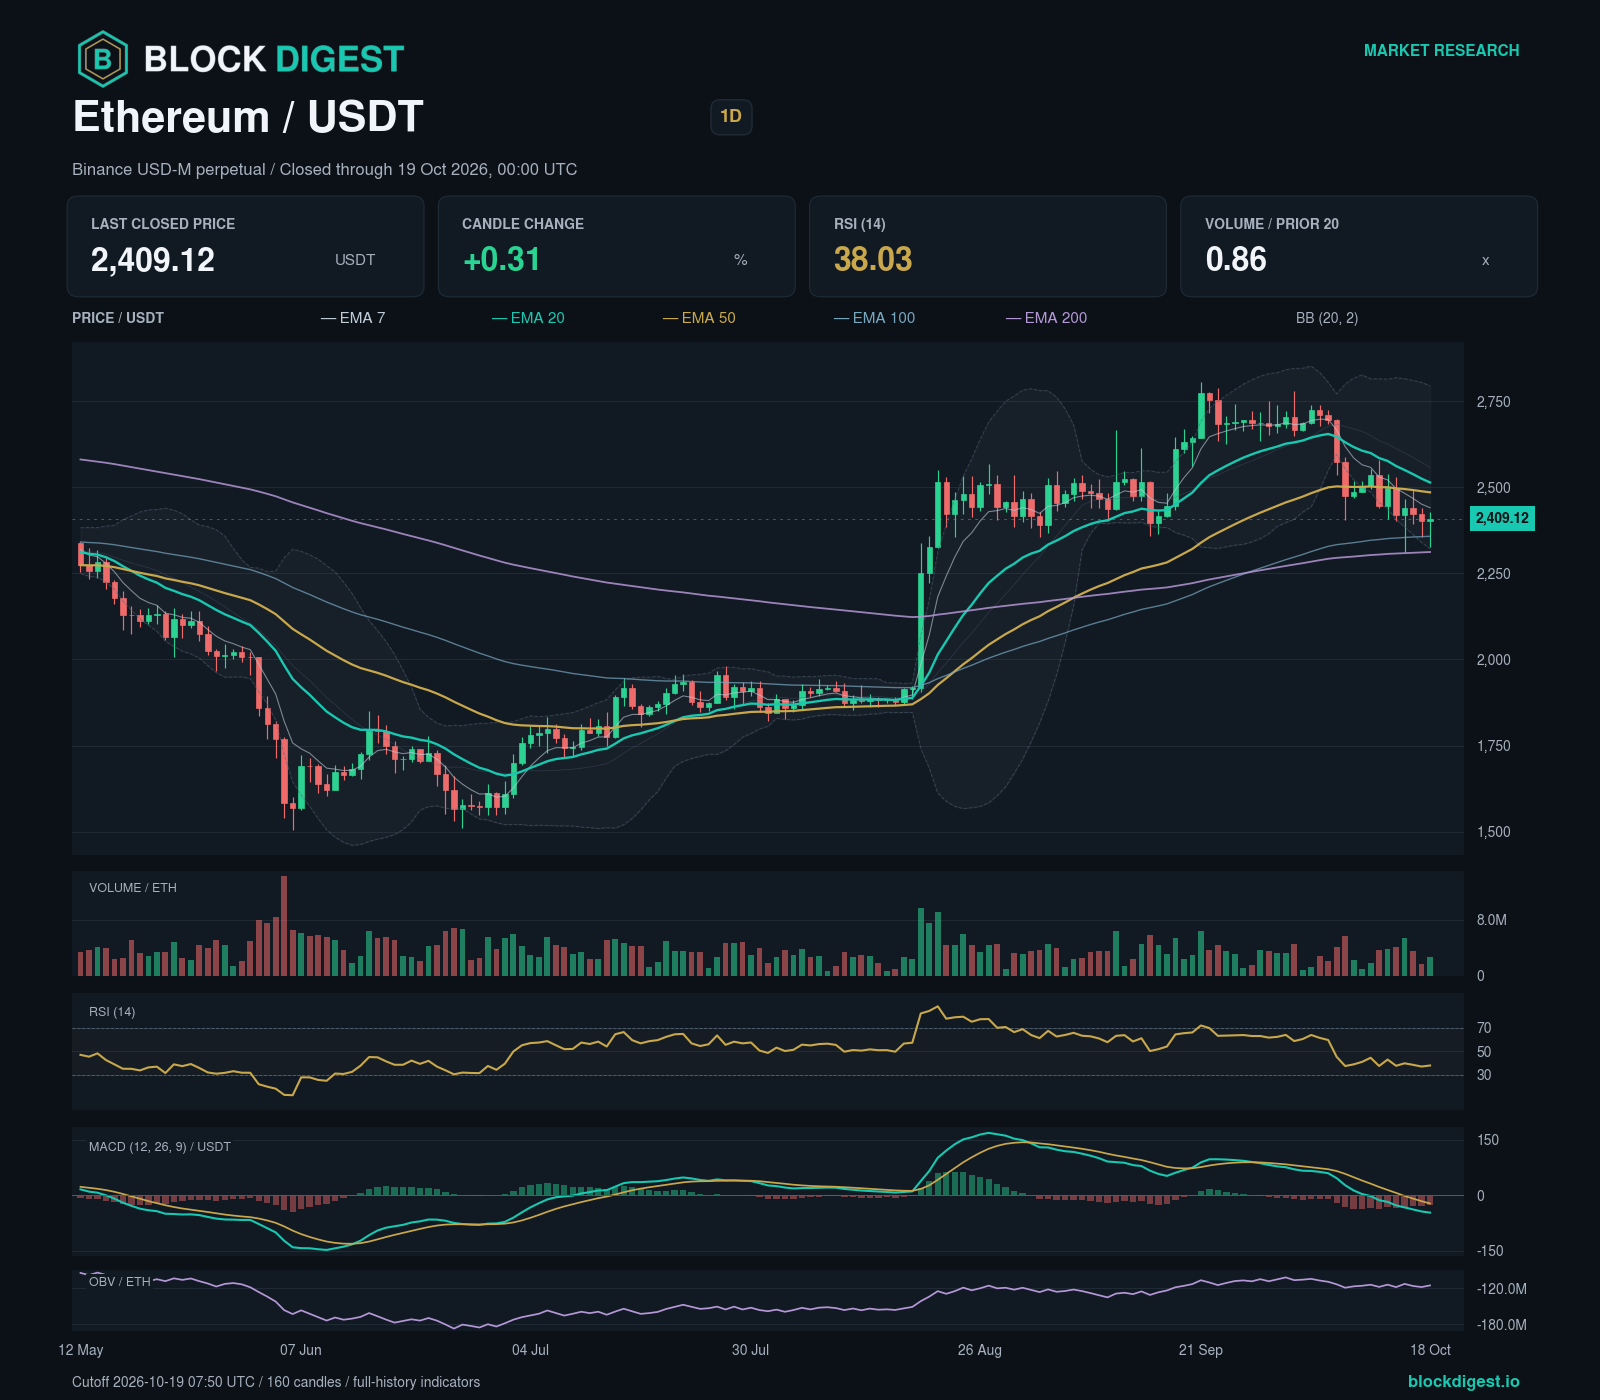
Task: Click the 2,750 price axis label
Action: click(1494, 402)
